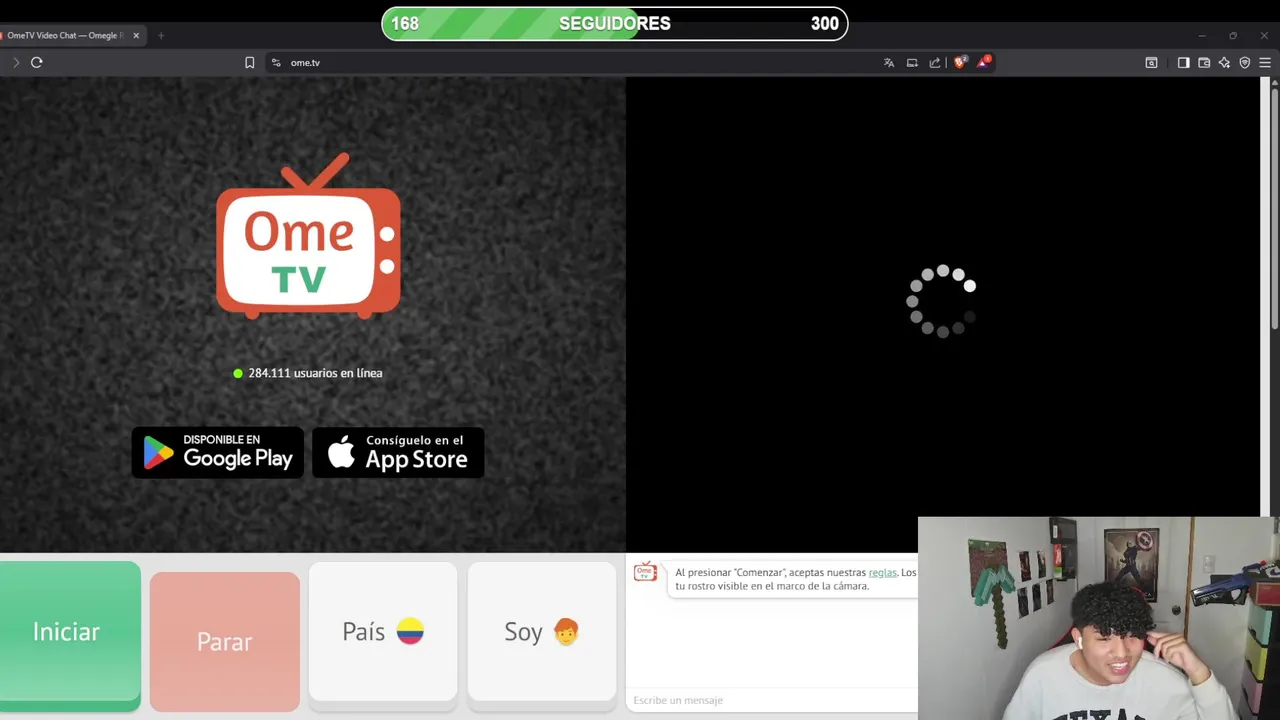Image resolution: width=1280 pixels, height=720 pixels.
Task: Open Brave Rewards triangle icon
Action: (984, 62)
